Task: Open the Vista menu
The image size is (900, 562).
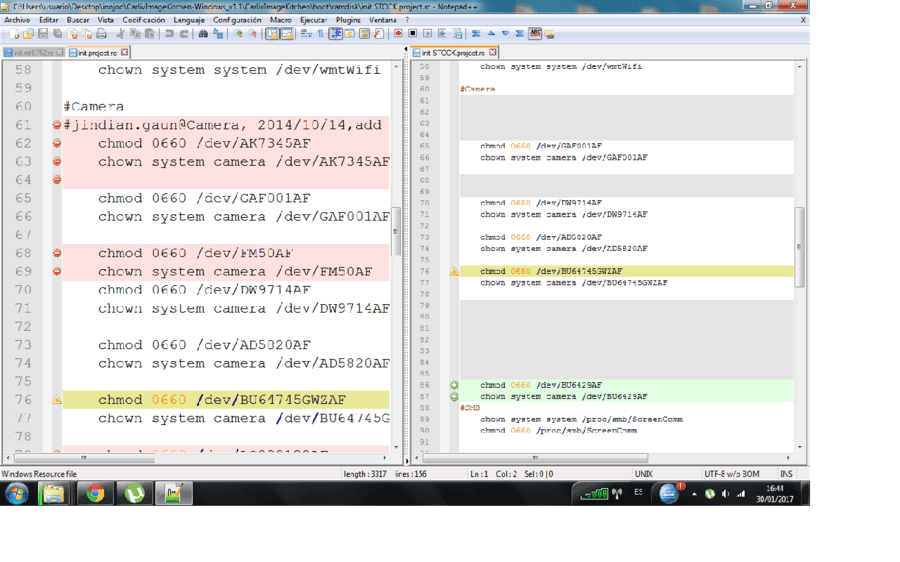Action: pos(105,20)
